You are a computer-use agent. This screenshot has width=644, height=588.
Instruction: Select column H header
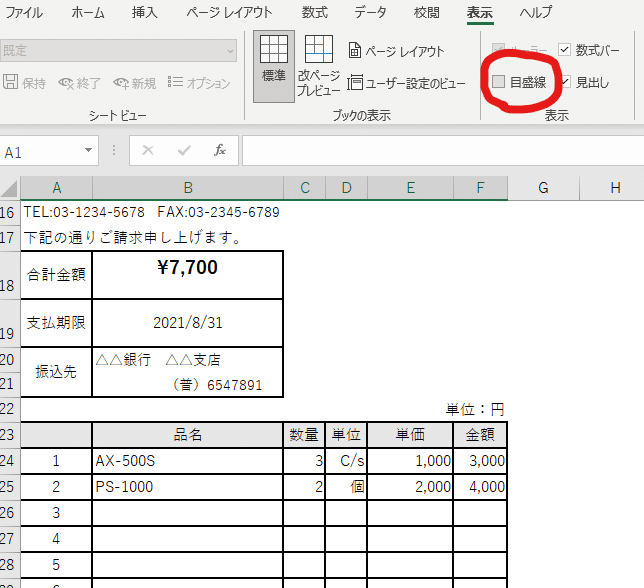pyautogui.click(x=612, y=188)
